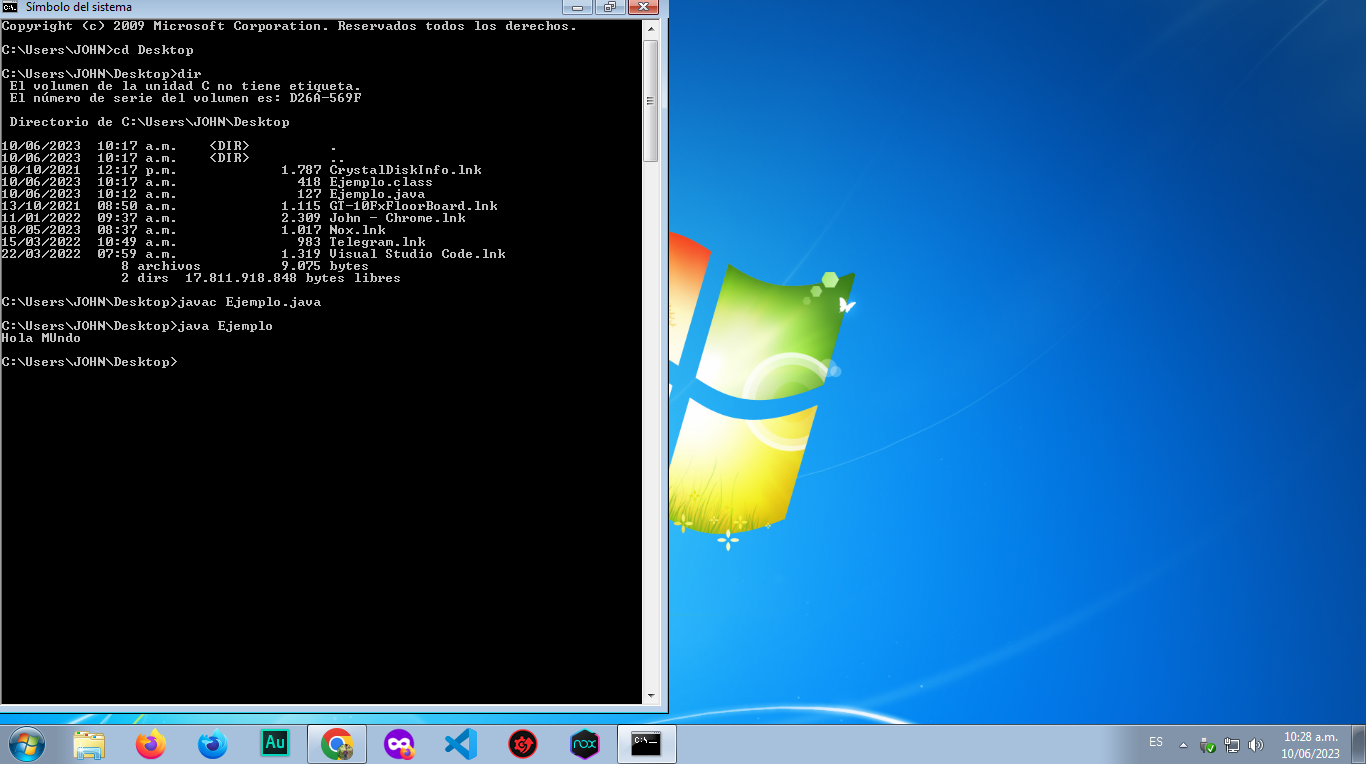Viewport: 1366px width, 768px height.
Task: Open the volume speaker tray icon
Action: 1256,746
